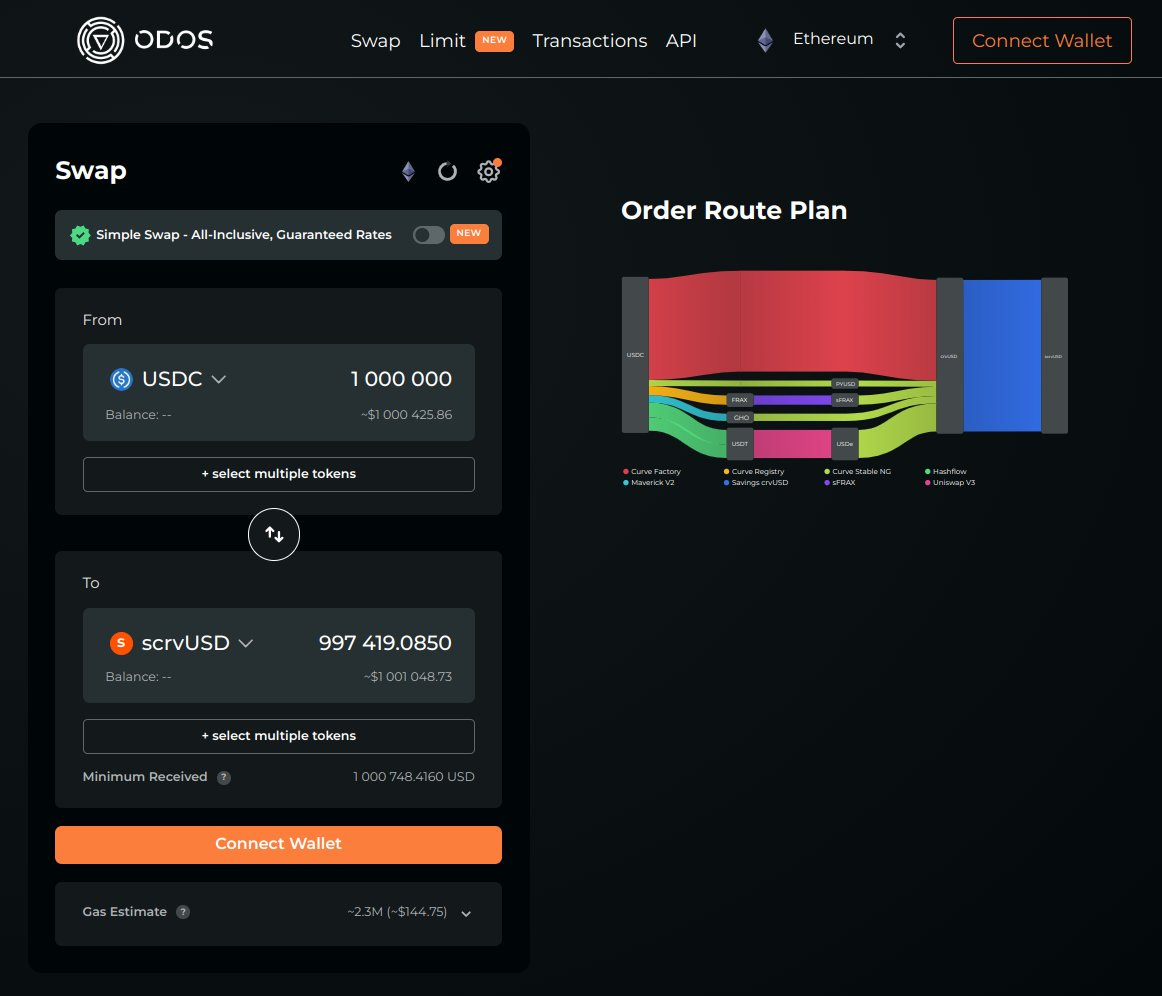The width and height of the screenshot is (1162, 996).
Task: Click the ODOS logo
Action: tap(145, 40)
